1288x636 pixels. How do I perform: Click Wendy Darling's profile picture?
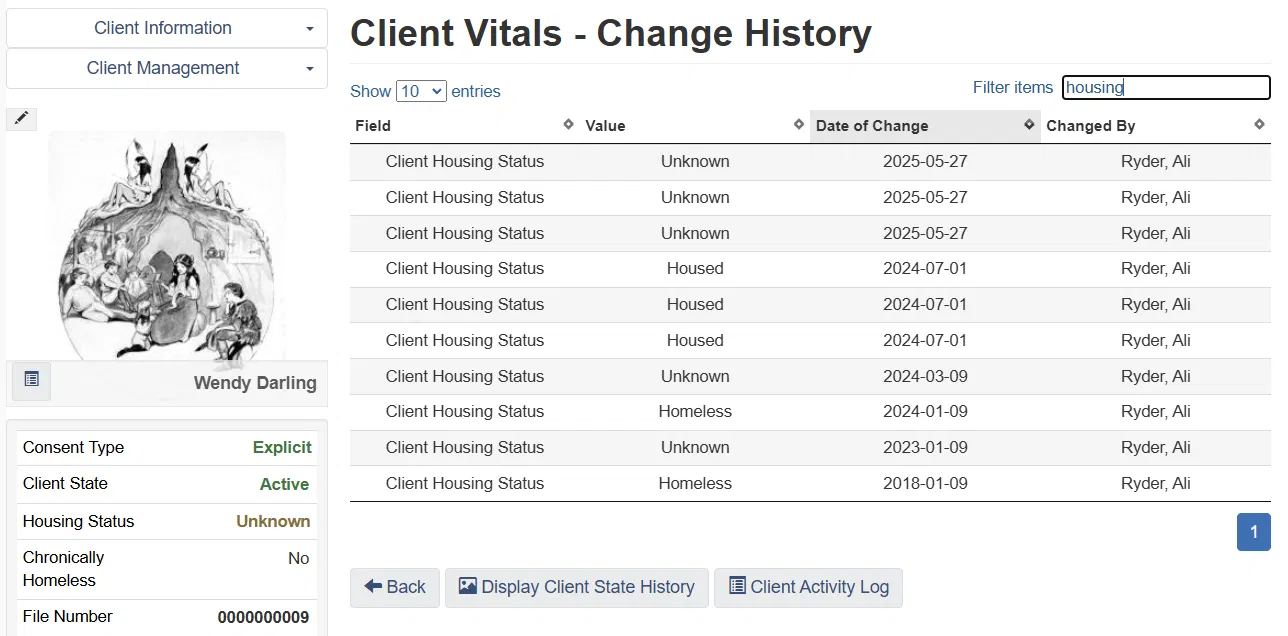pyautogui.click(x=167, y=245)
